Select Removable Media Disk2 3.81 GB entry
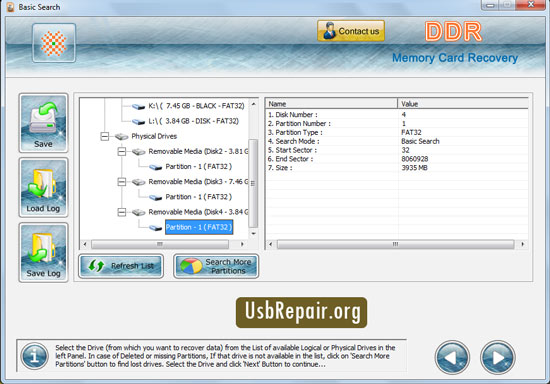This screenshot has height=384, width=550. point(198,151)
